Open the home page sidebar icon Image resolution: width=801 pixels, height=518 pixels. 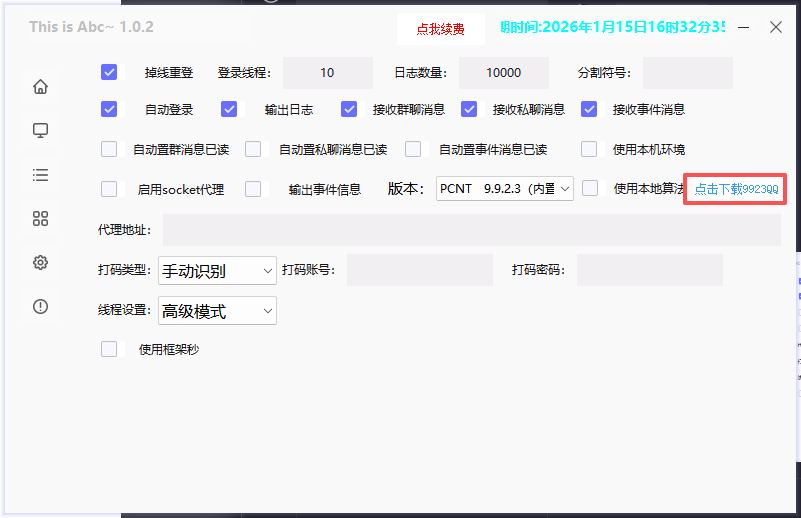coord(40,87)
